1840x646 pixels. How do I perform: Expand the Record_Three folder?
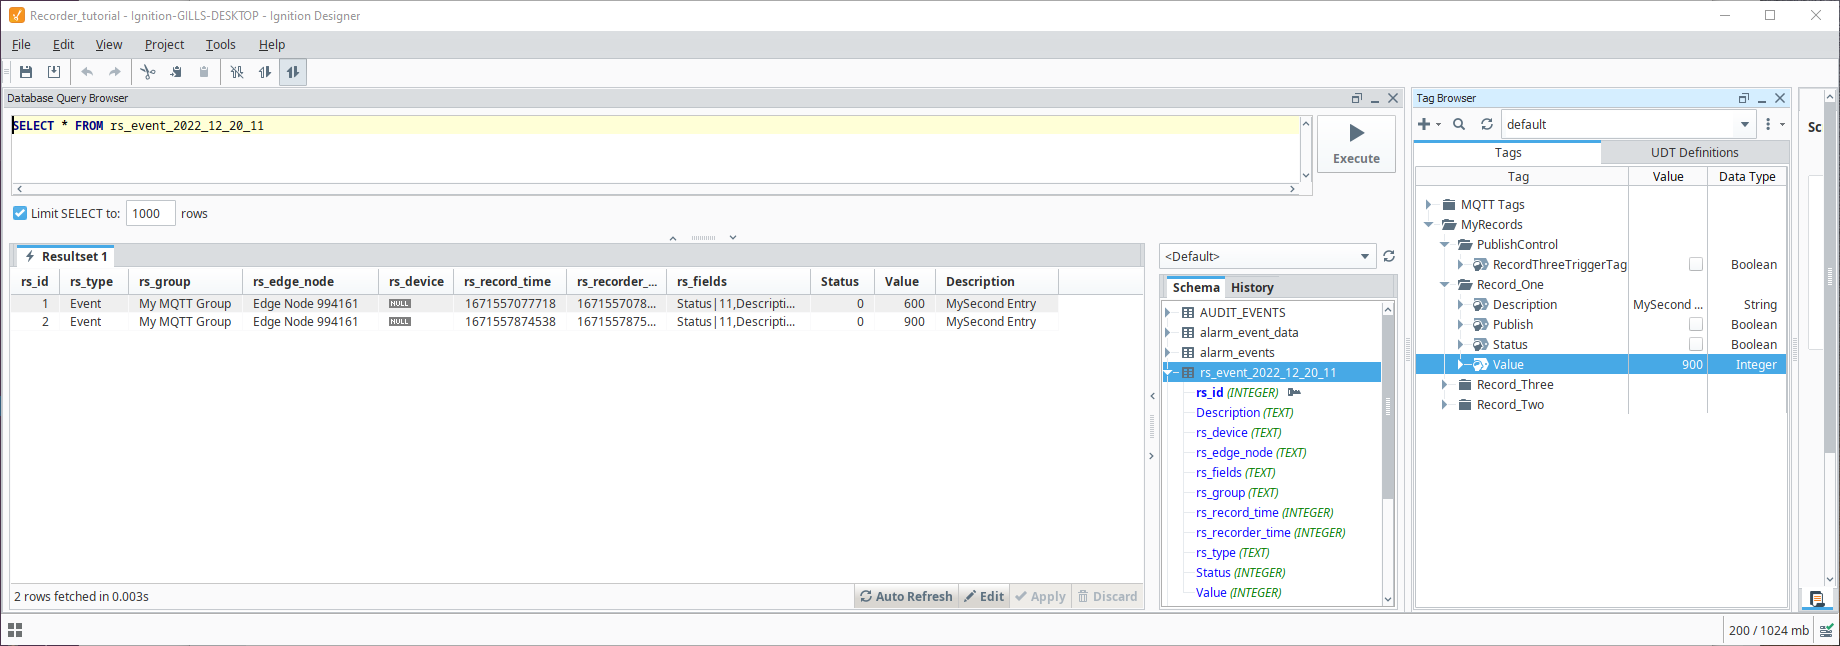tap(1444, 384)
